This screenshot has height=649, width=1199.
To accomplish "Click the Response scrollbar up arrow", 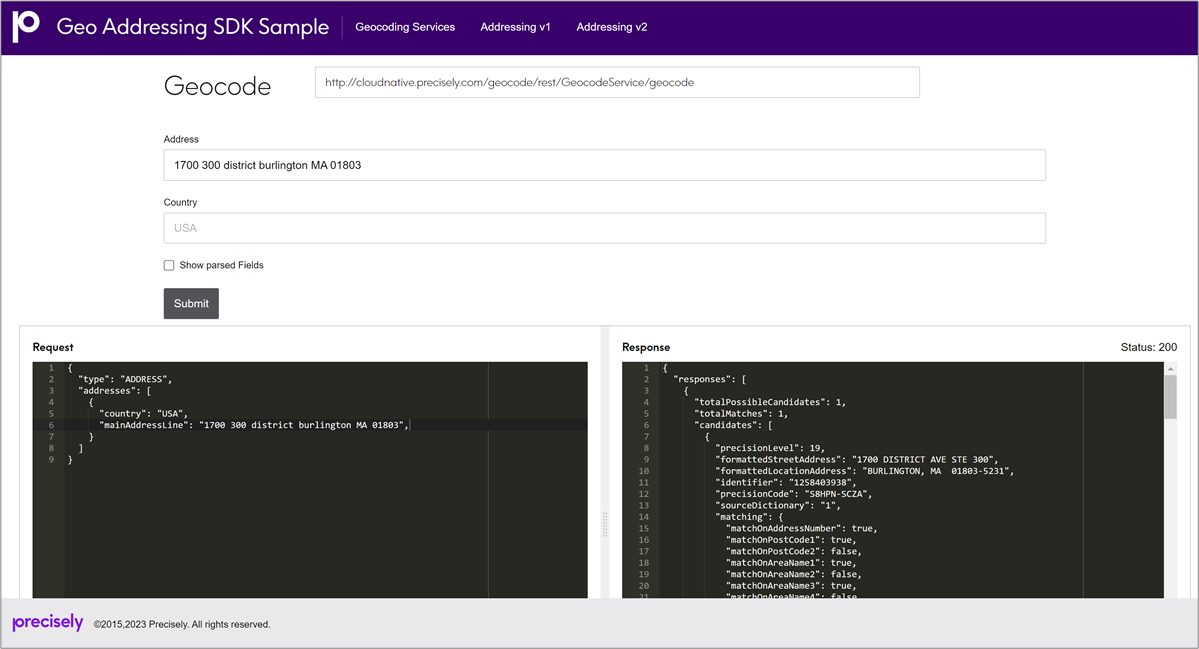I will pos(1170,368).
